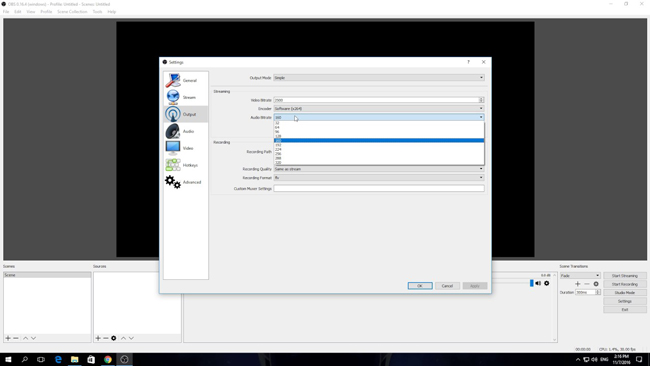Viewport: 650px width, 366px height.
Task: Add a new source with plus icon
Action: click(x=98, y=338)
